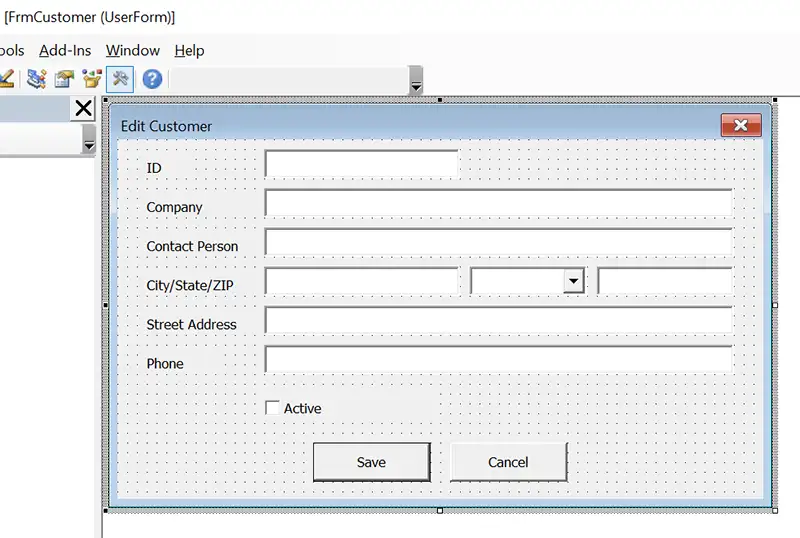Image resolution: width=800 pixels, height=538 pixels.
Task: Expand the State combo box dropdown
Action: pos(573,281)
